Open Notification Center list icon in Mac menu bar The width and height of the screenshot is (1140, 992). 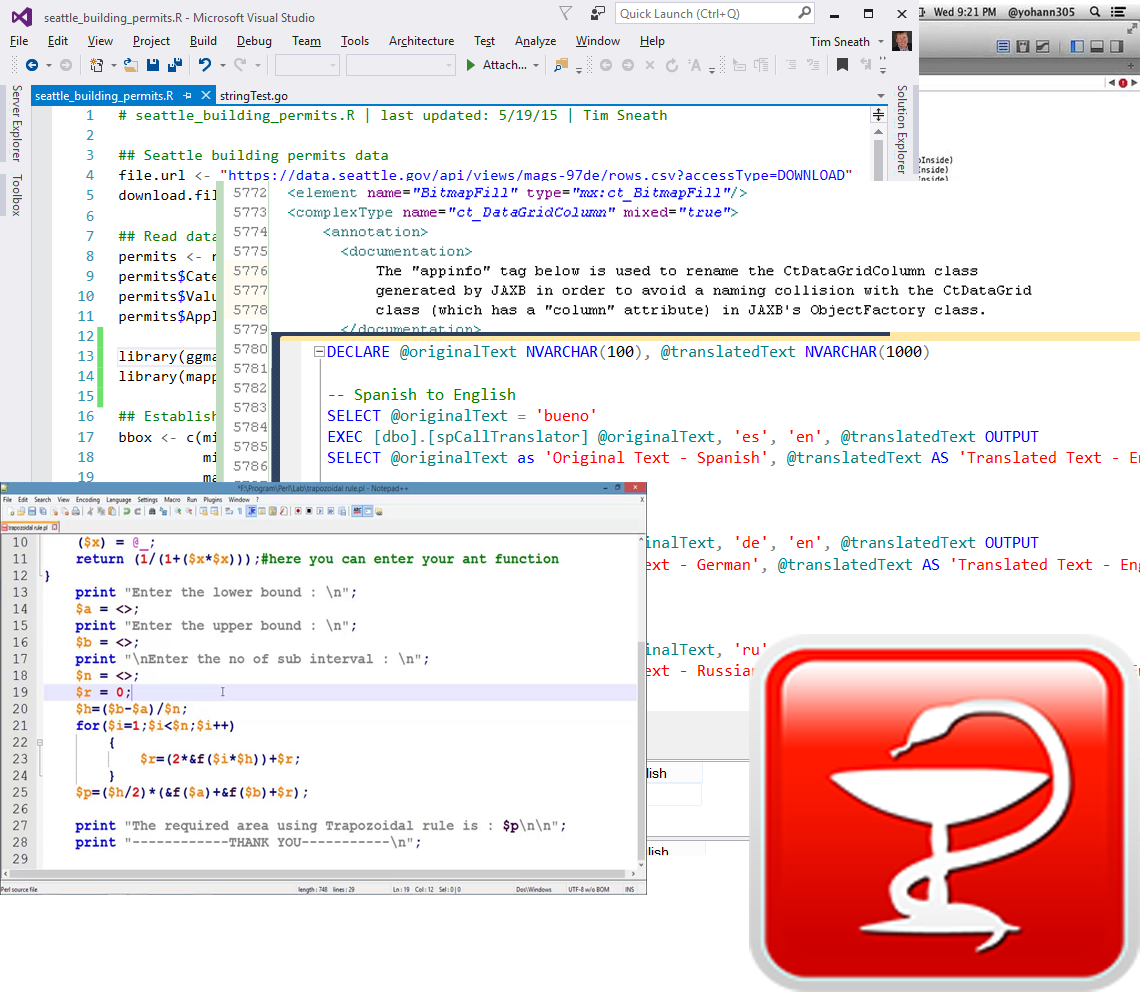click(x=1118, y=12)
